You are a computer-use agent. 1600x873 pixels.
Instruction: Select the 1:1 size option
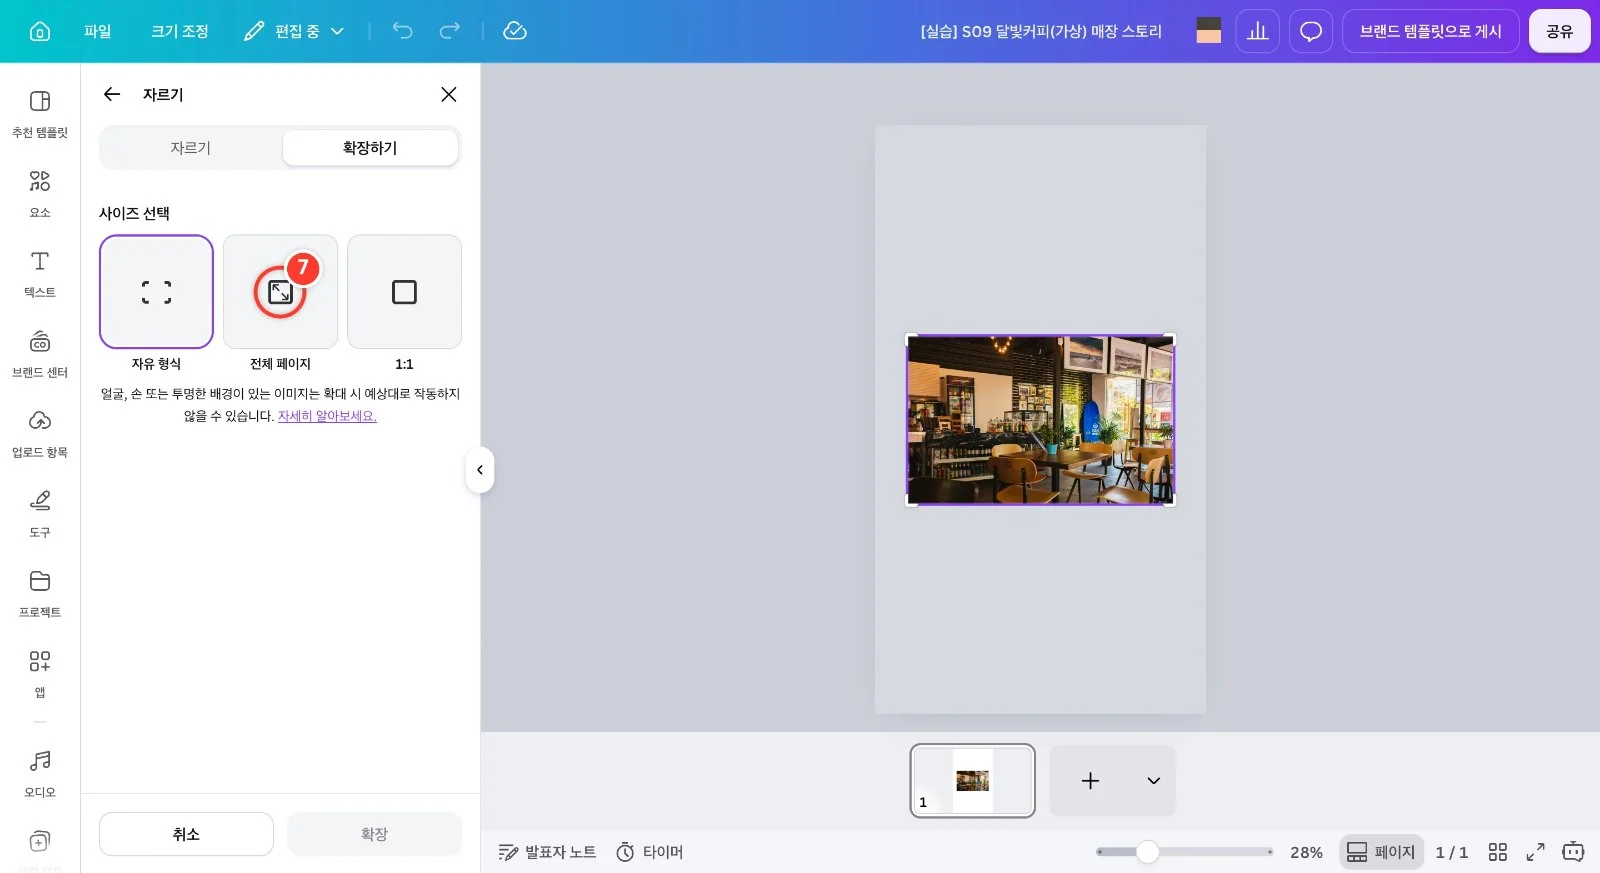(404, 292)
